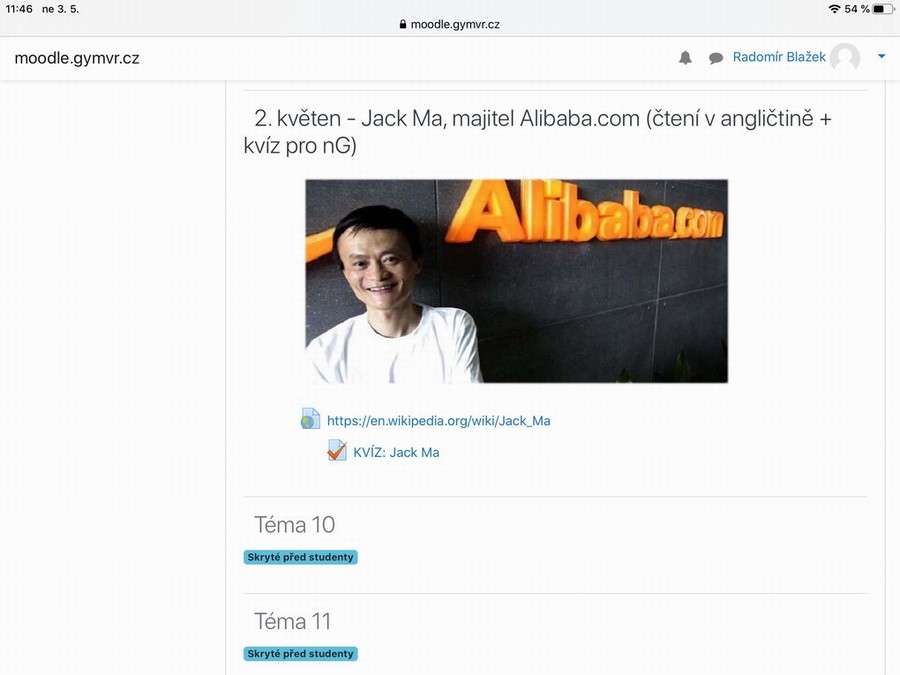Open the KVÍZ: Jack Ma quiz
Image resolution: width=900 pixels, height=675 pixels.
tap(396, 452)
